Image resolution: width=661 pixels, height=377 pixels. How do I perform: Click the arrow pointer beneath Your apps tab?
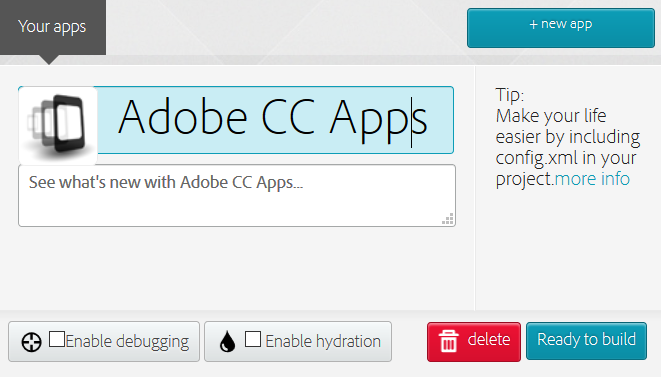pos(49,59)
